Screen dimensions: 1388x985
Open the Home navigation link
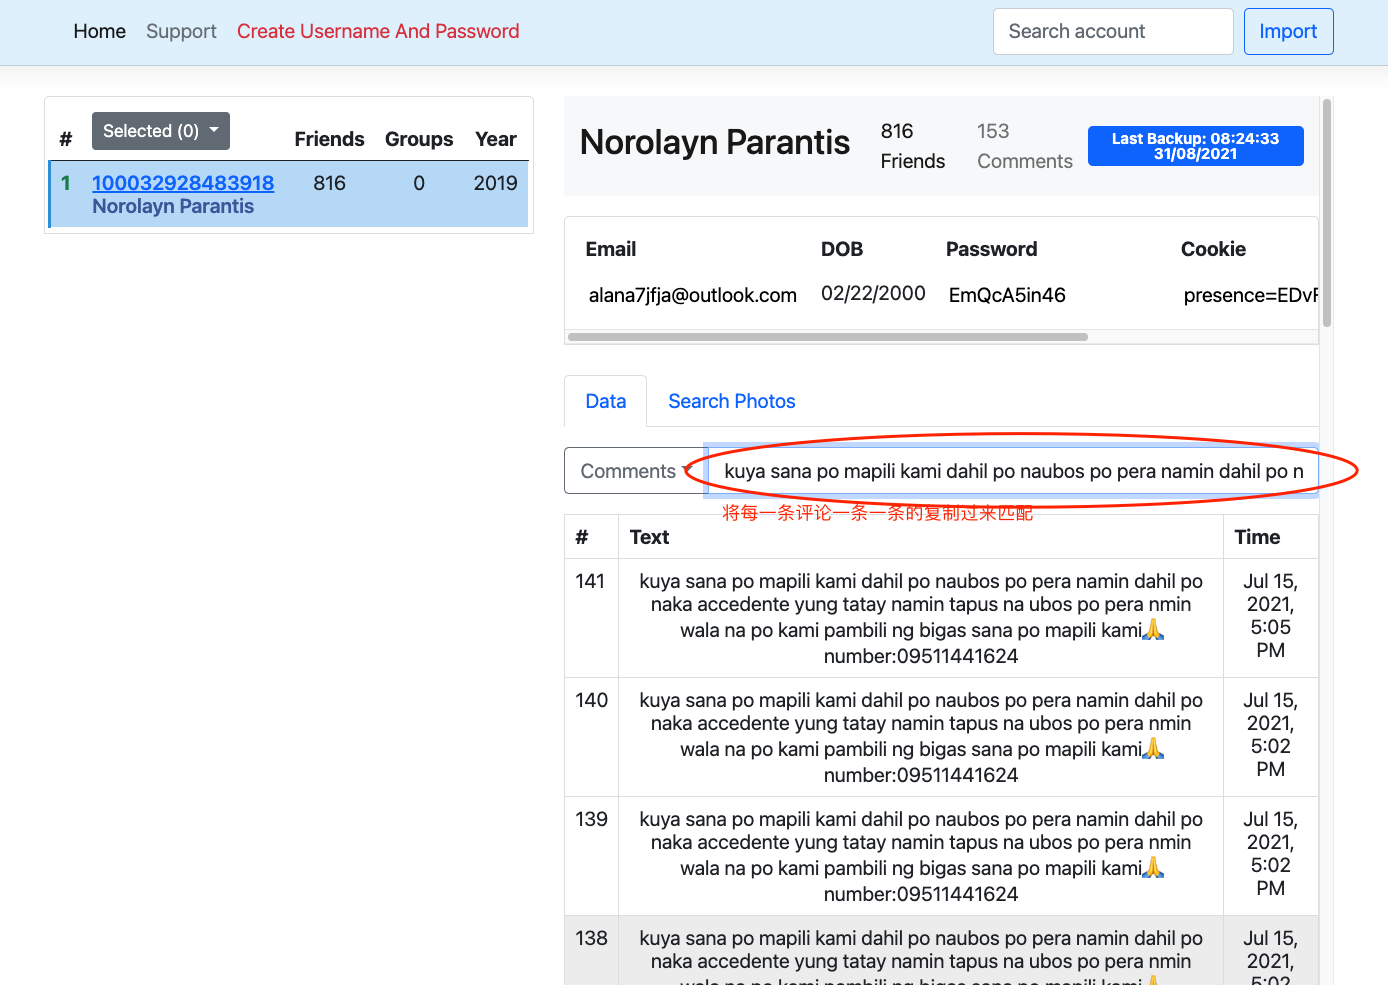(x=99, y=31)
